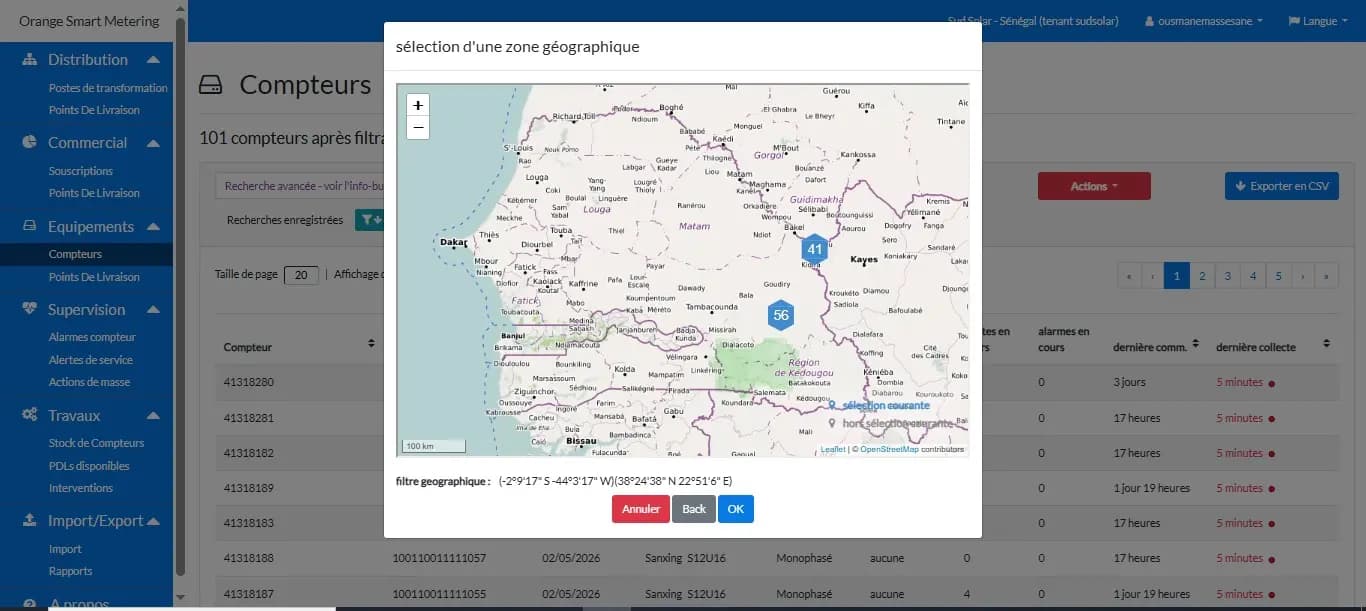
Task: Go to the last results page
Action: pos(1327,276)
